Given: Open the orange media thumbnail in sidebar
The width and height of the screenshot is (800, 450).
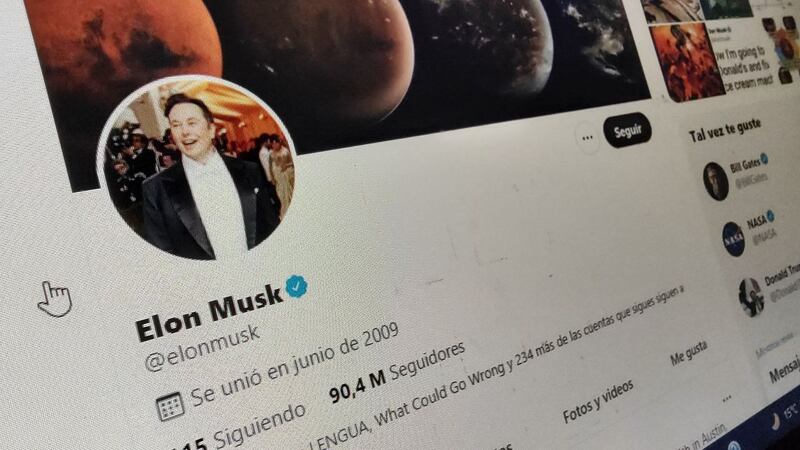Looking at the screenshot, I should (x=686, y=61).
